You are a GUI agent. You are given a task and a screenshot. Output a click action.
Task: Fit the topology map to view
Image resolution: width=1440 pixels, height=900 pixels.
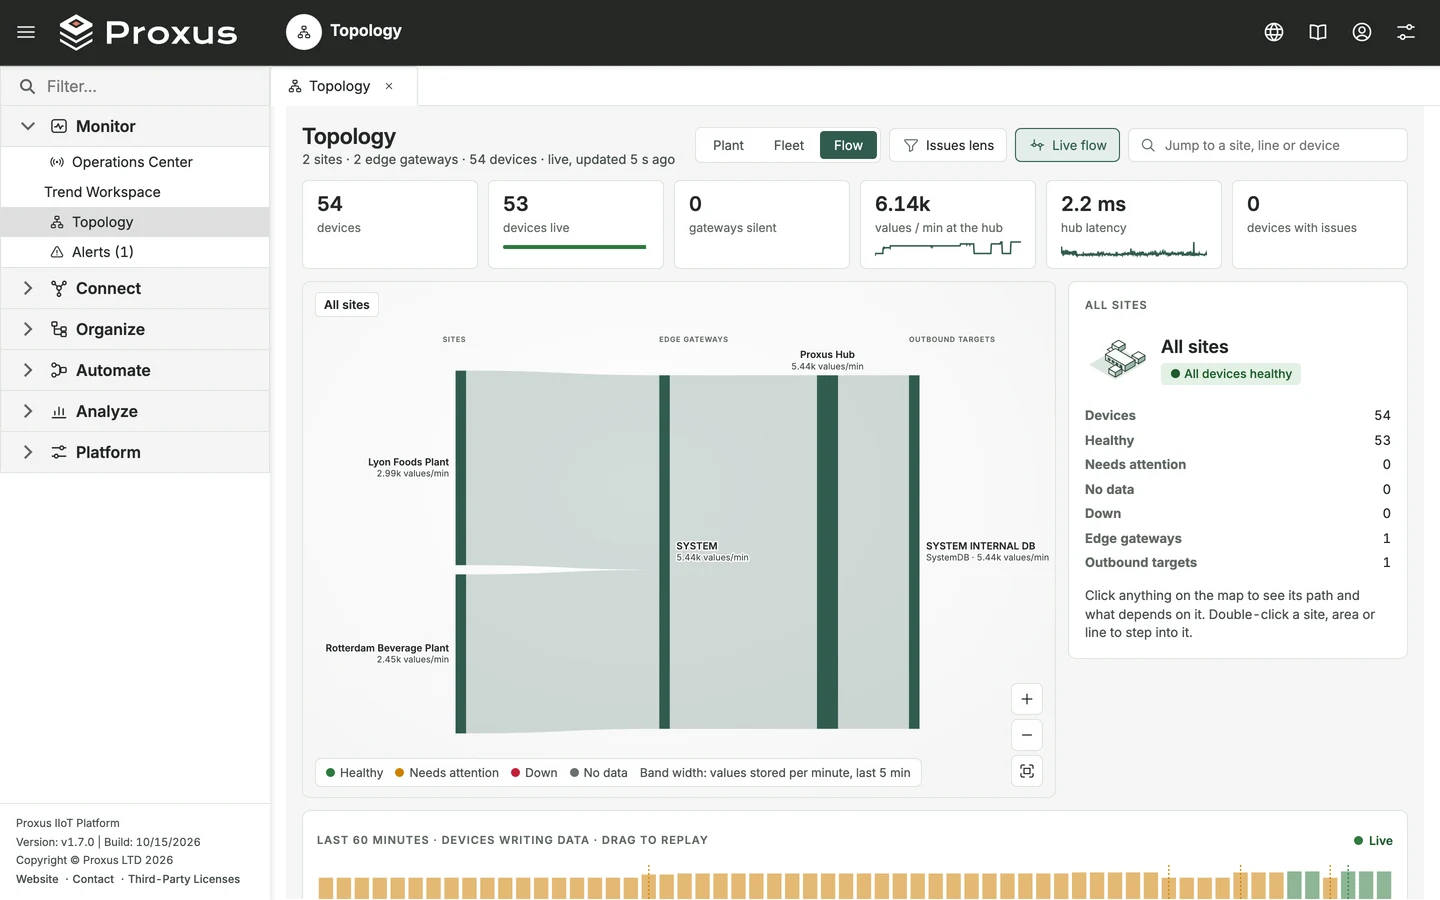pos(1027,771)
